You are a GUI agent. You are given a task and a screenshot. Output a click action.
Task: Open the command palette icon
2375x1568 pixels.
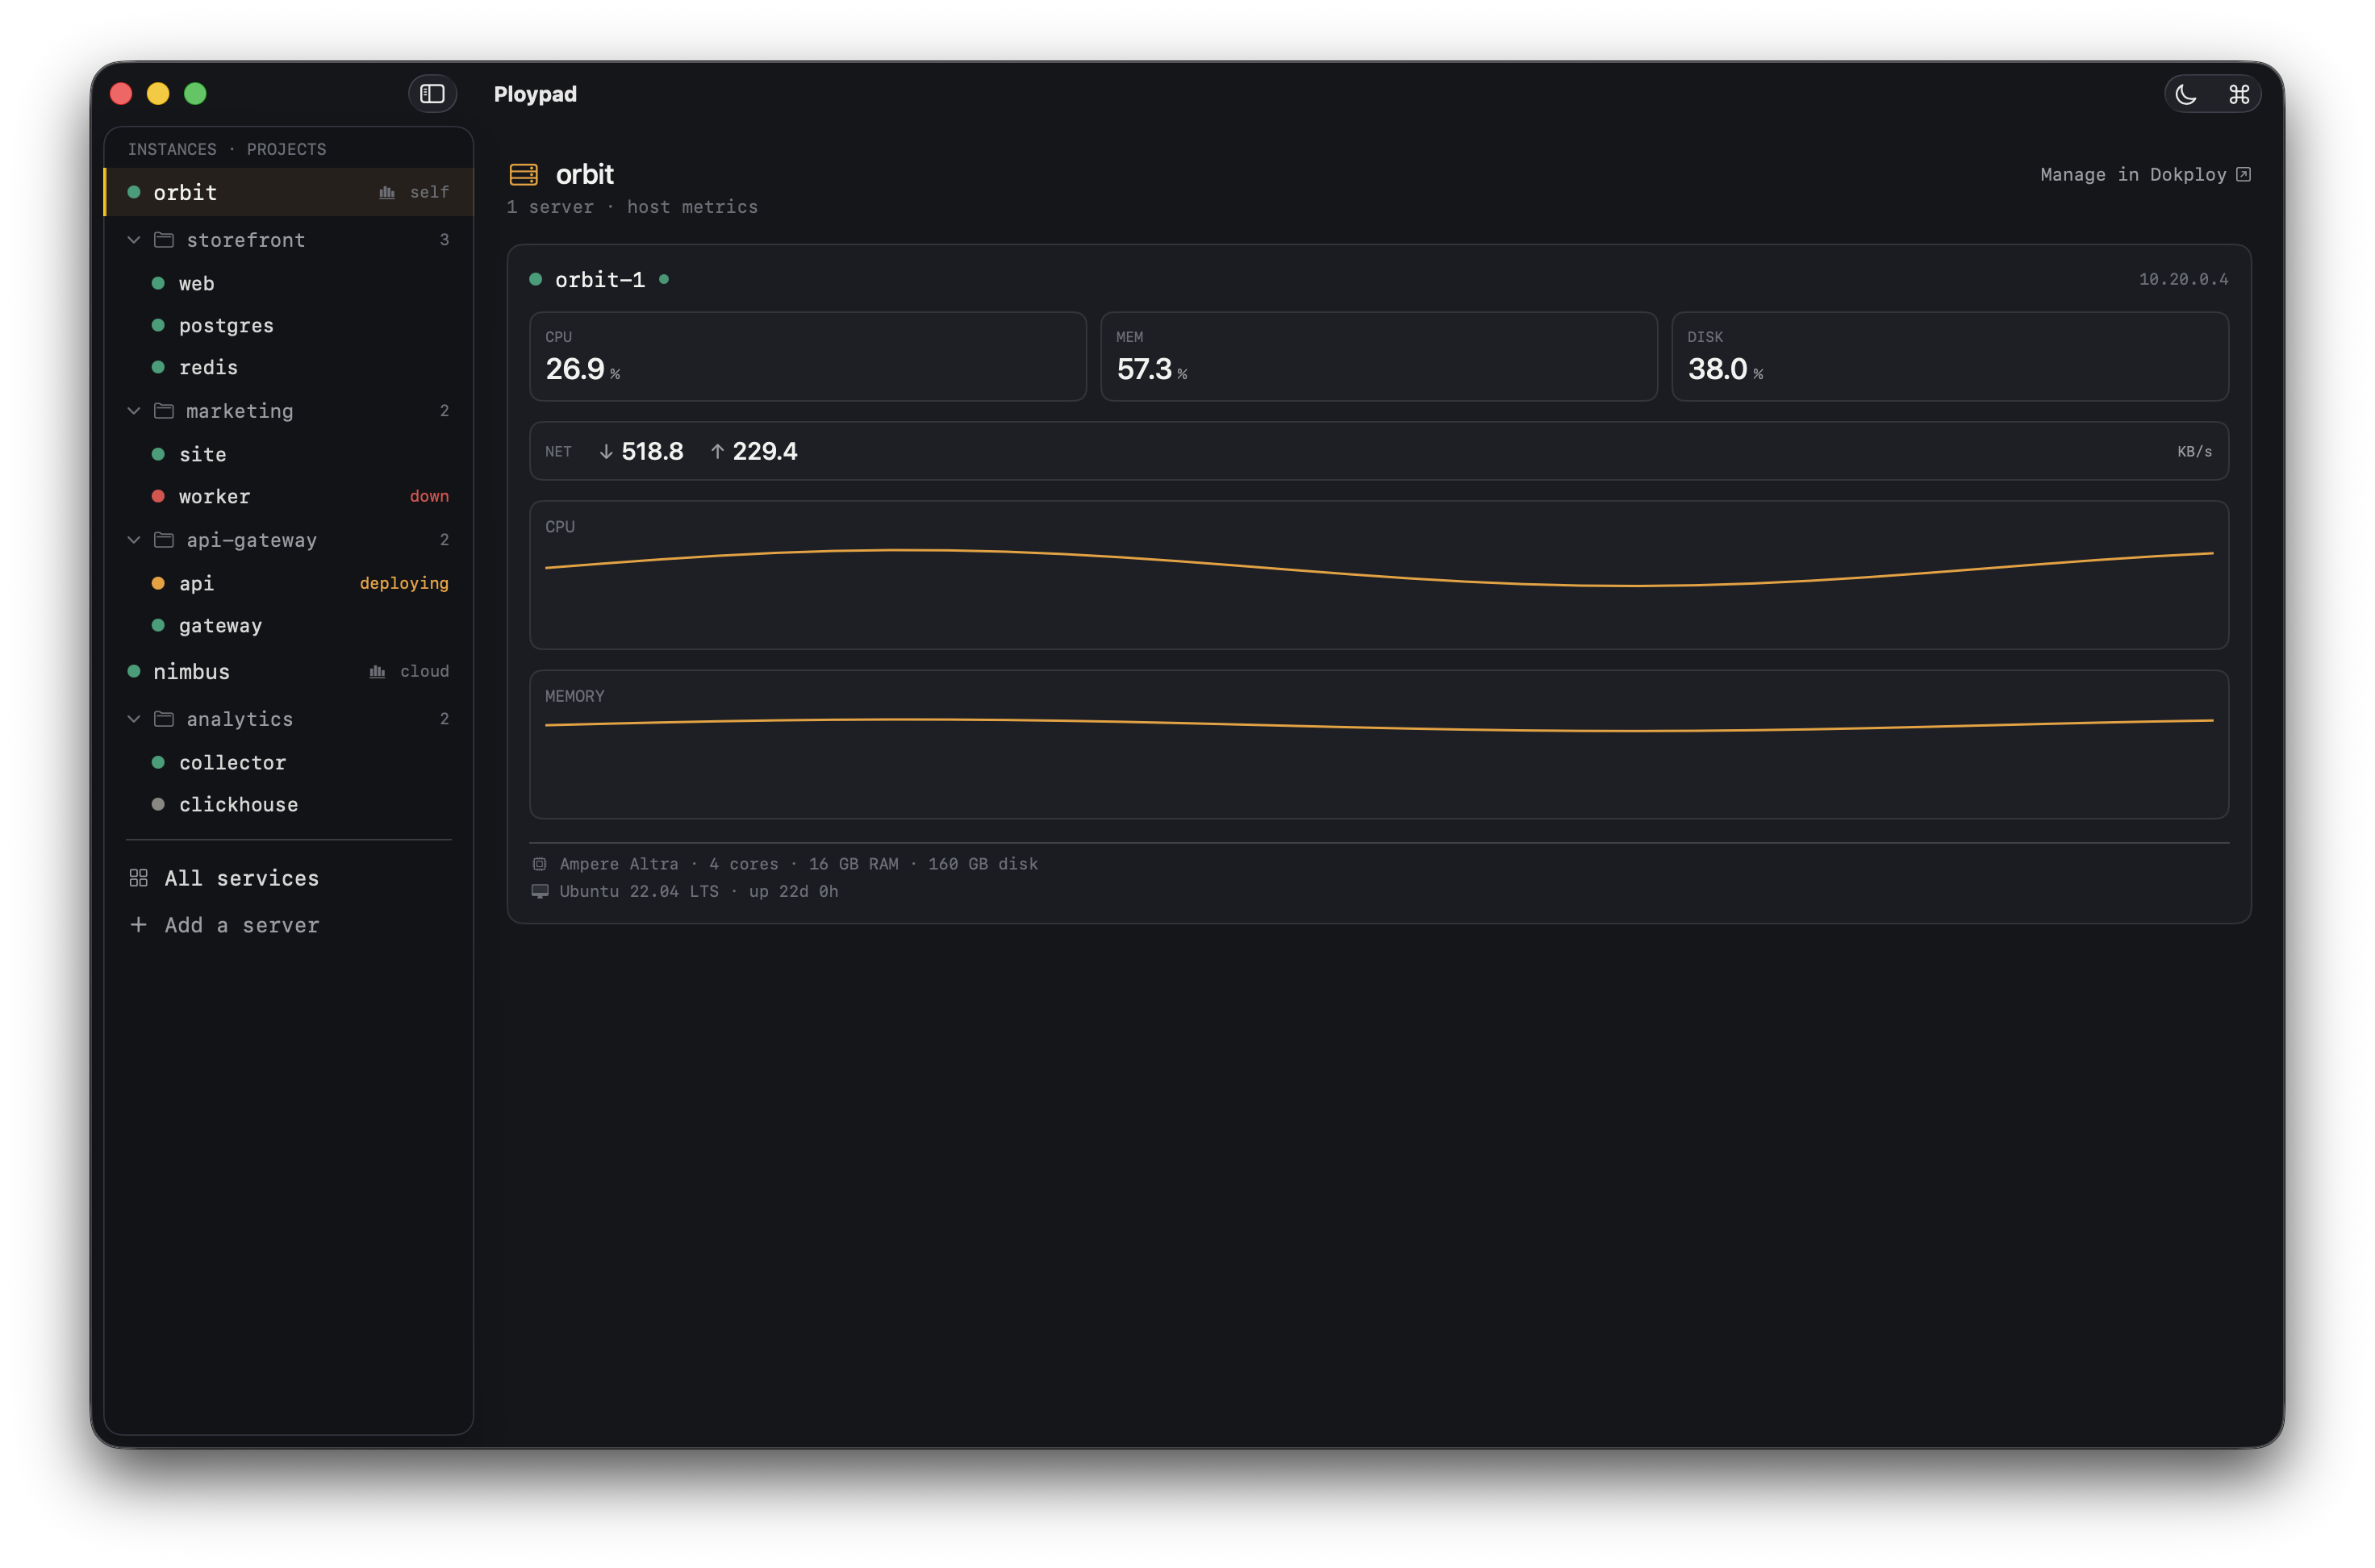point(2238,94)
